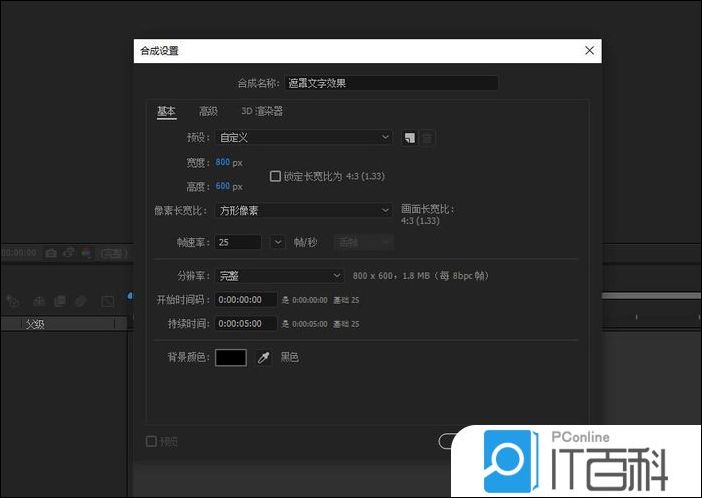Open the frame rate arrow dropdown
Screen dimensions: 702x498
[x=277, y=242]
